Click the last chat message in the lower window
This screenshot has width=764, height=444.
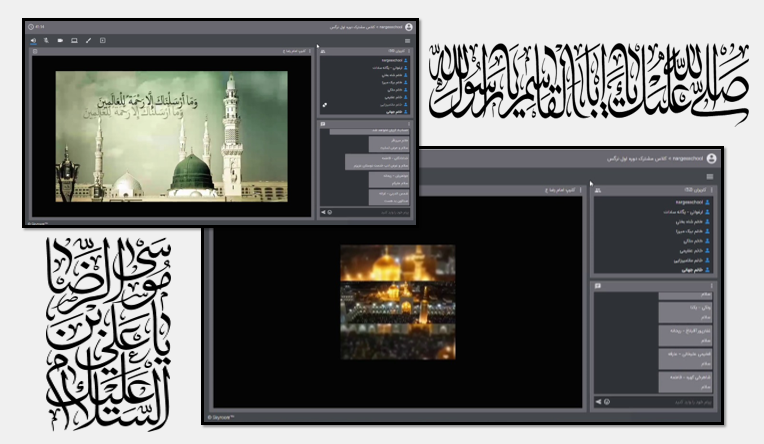pos(686,382)
